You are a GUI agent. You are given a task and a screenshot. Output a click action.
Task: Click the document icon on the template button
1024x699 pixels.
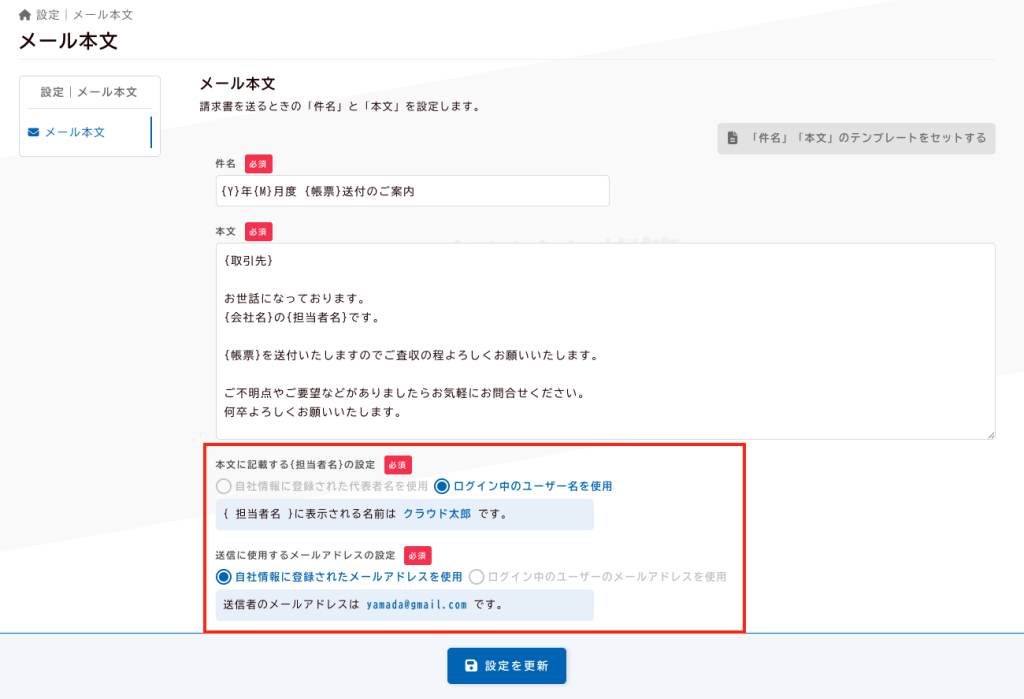click(x=732, y=138)
